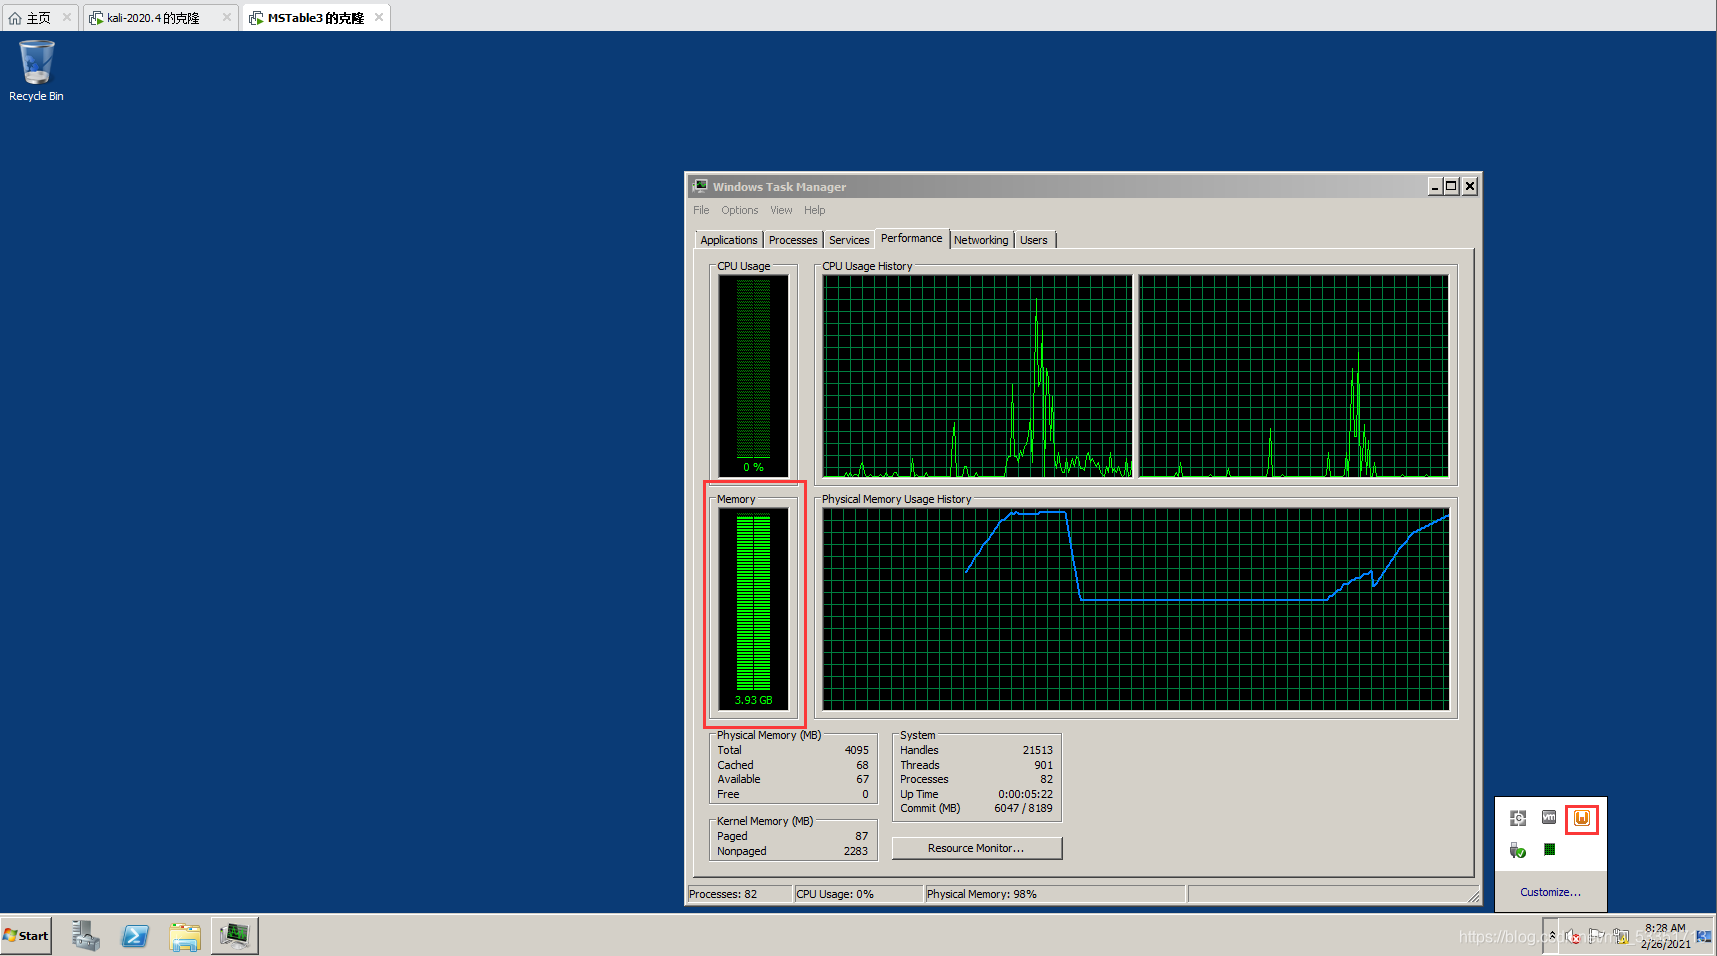Click the Physical Memory Usage History graph
Screen dimensions: 1717x956
[x=1136, y=609]
